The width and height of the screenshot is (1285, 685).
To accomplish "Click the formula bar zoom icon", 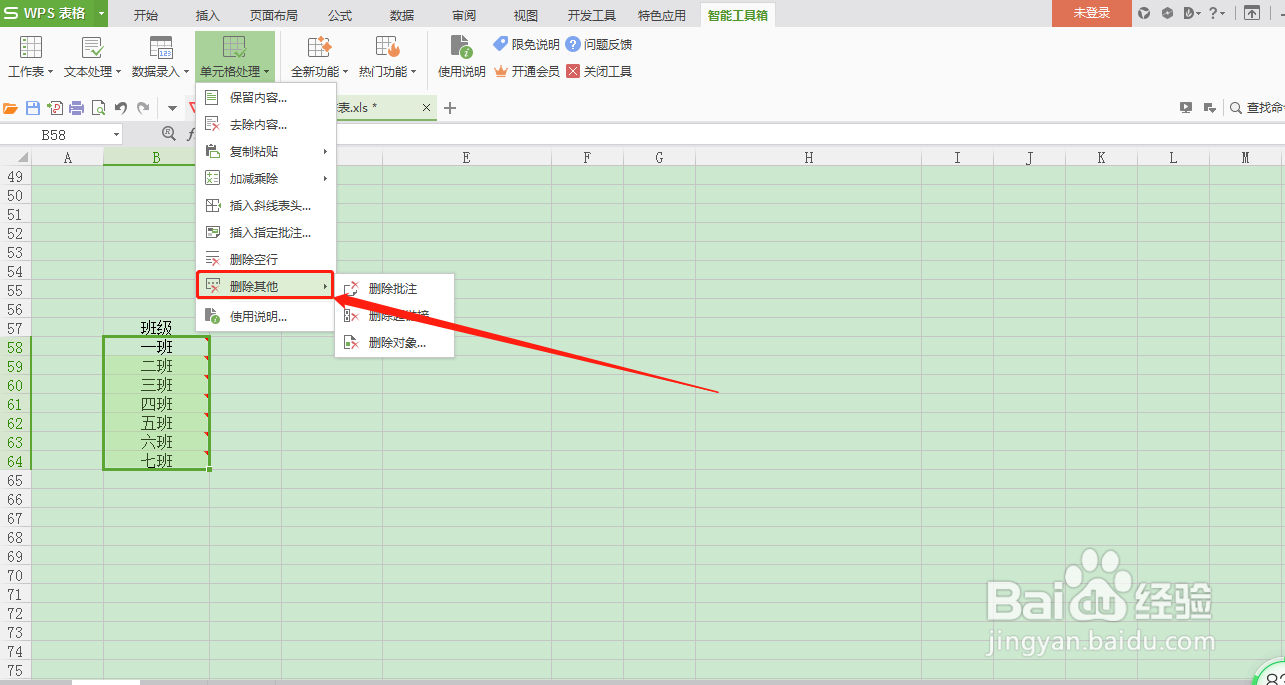I will 169,134.
